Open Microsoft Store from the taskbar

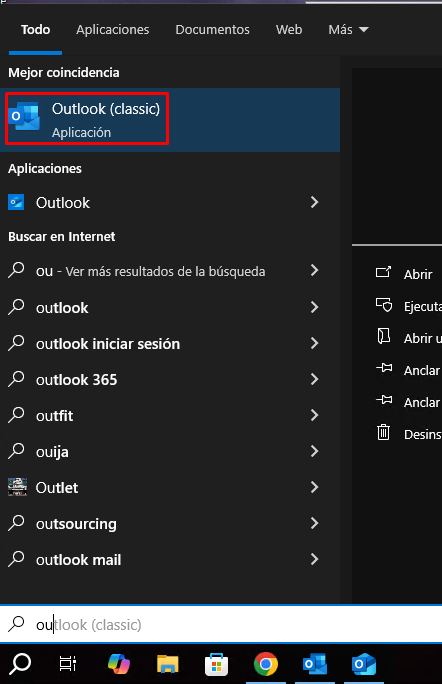coord(217,664)
